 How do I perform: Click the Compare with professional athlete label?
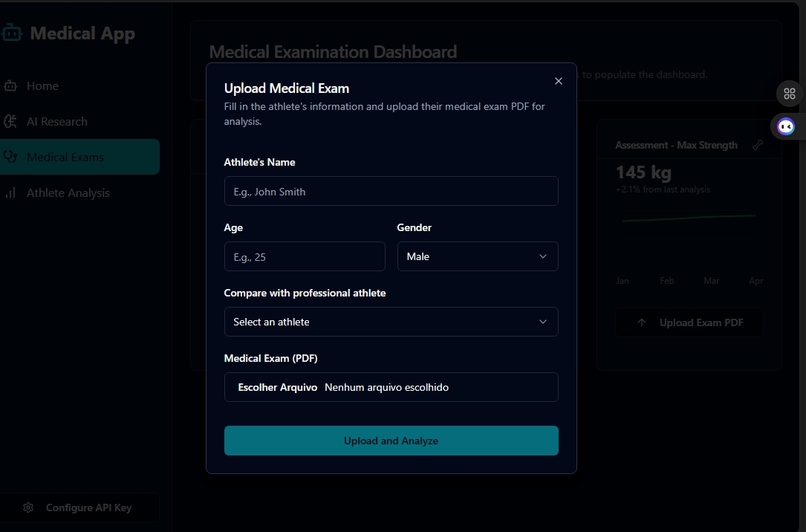point(305,293)
